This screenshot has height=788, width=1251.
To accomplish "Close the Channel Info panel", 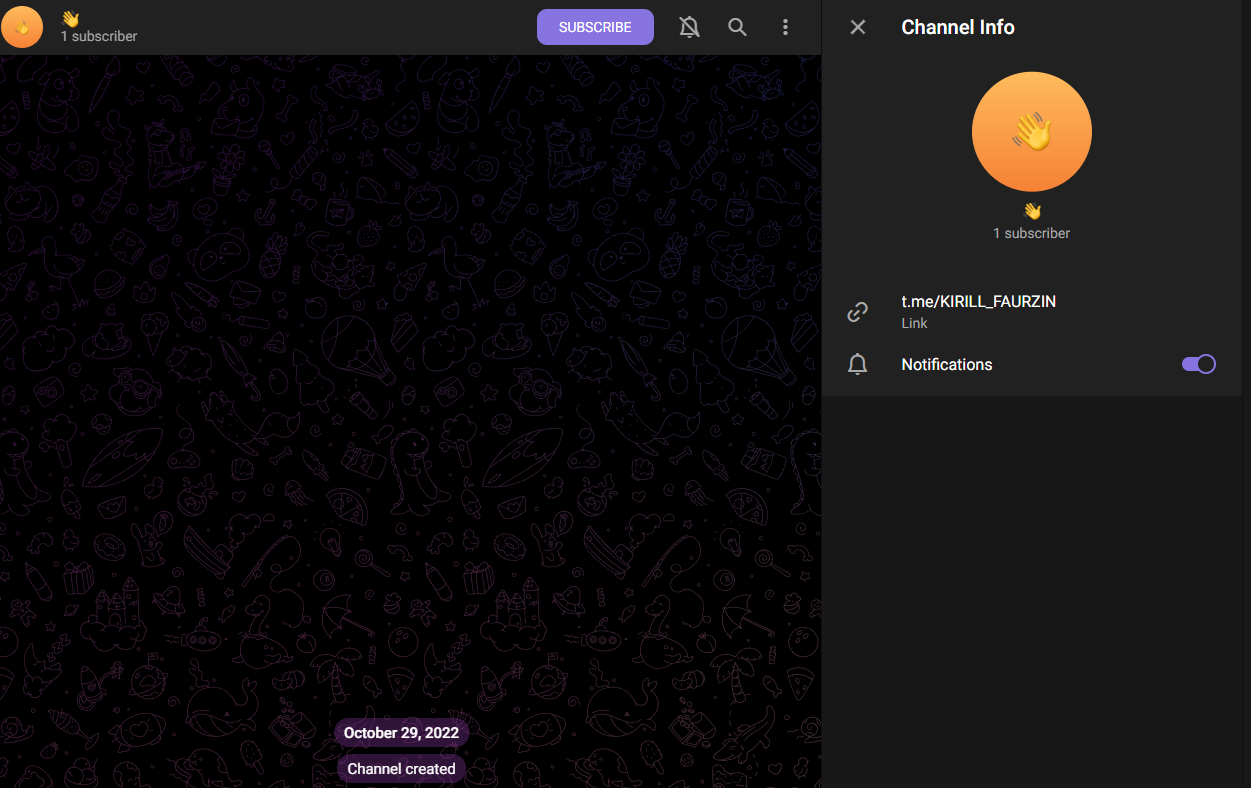I will tap(857, 27).
